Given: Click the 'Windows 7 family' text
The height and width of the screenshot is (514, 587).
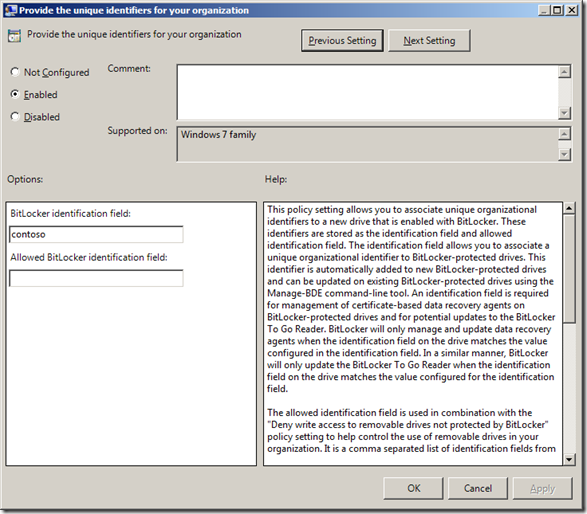Looking at the screenshot, I should [x=219, y=135].
